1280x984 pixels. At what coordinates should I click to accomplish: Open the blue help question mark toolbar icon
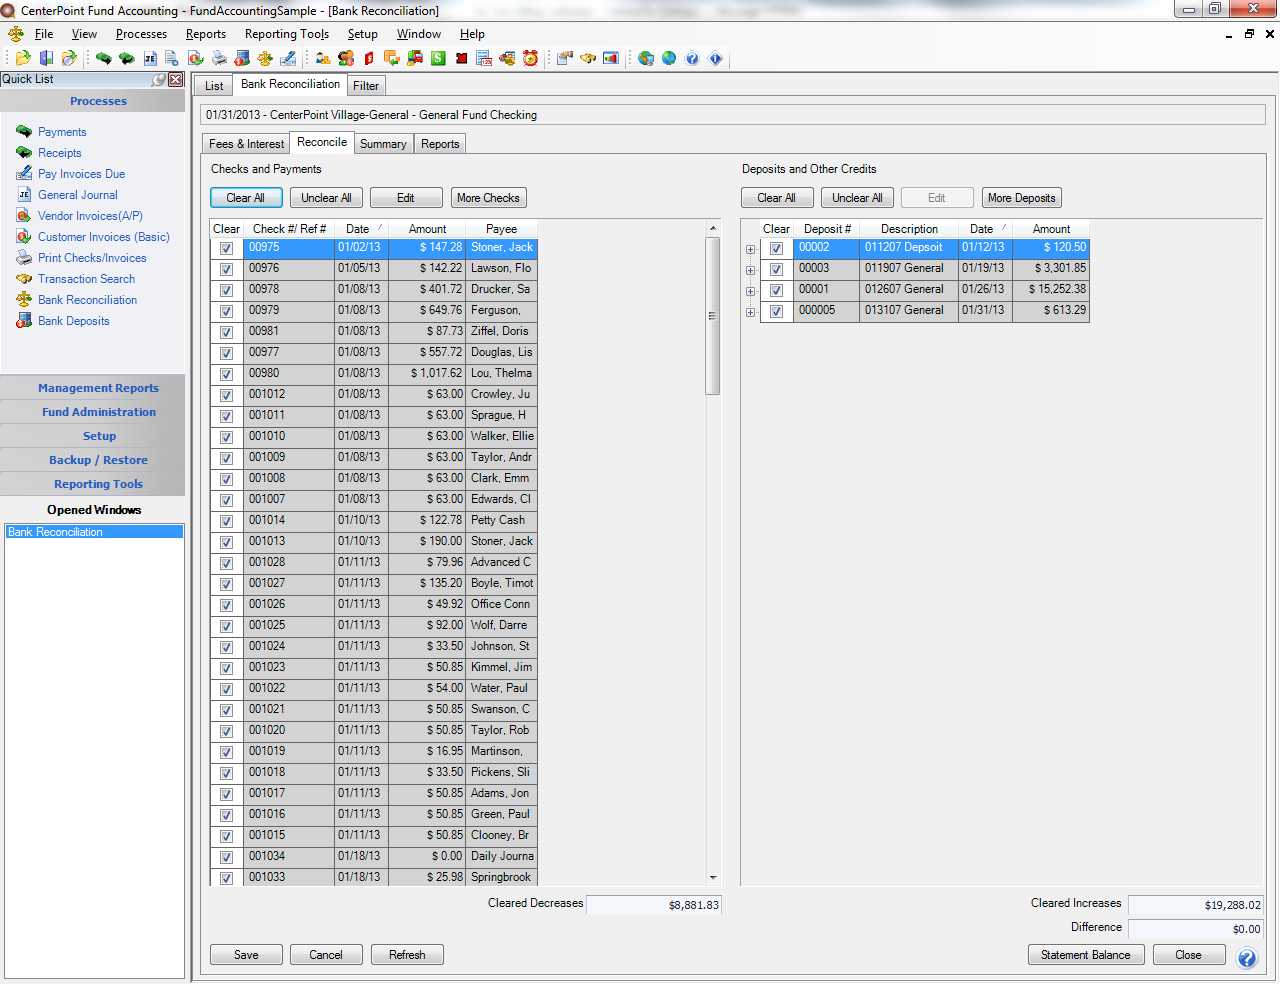click(x=692, y=59)
